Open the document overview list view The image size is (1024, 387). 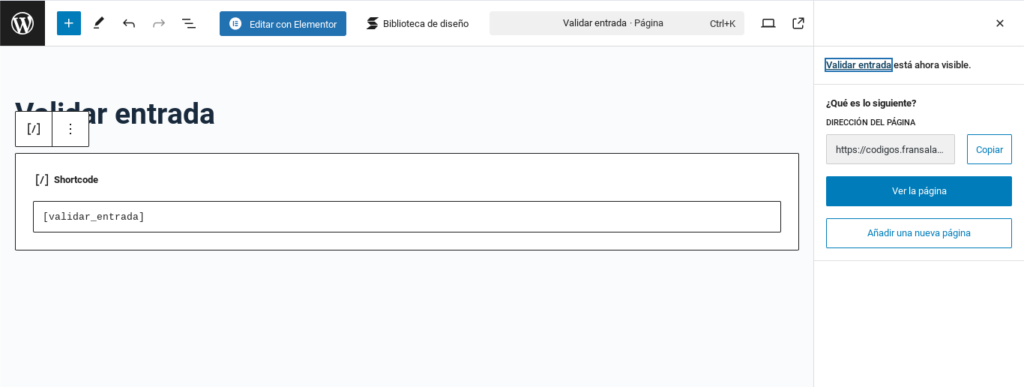(x=189, y=23)
